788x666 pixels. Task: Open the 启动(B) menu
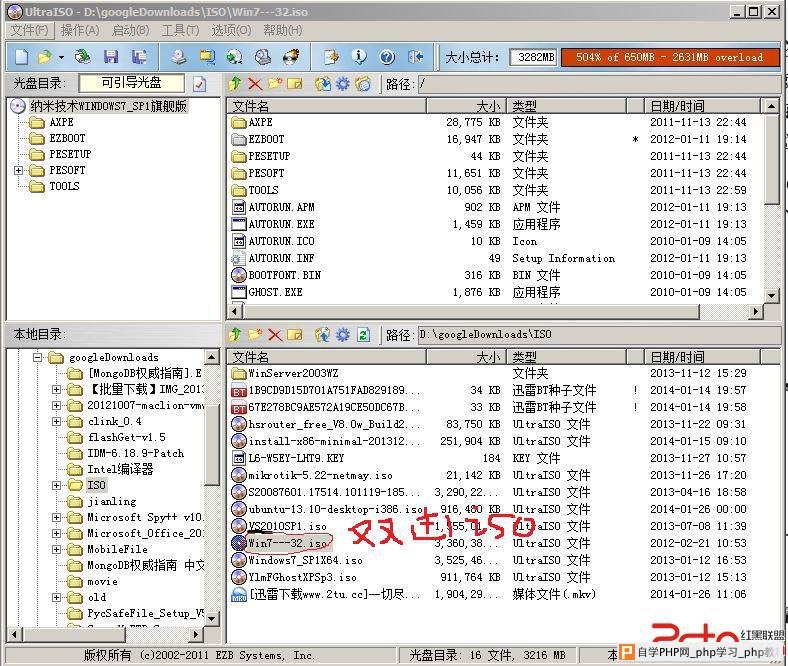coord(130,30)
